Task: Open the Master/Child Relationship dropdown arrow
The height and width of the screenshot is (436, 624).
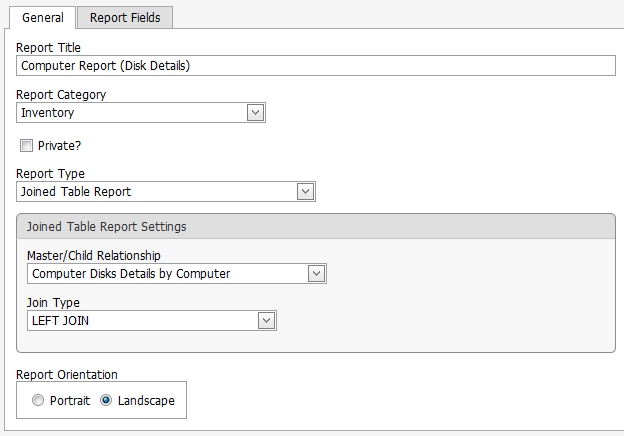Action: (x=316, y=273)
